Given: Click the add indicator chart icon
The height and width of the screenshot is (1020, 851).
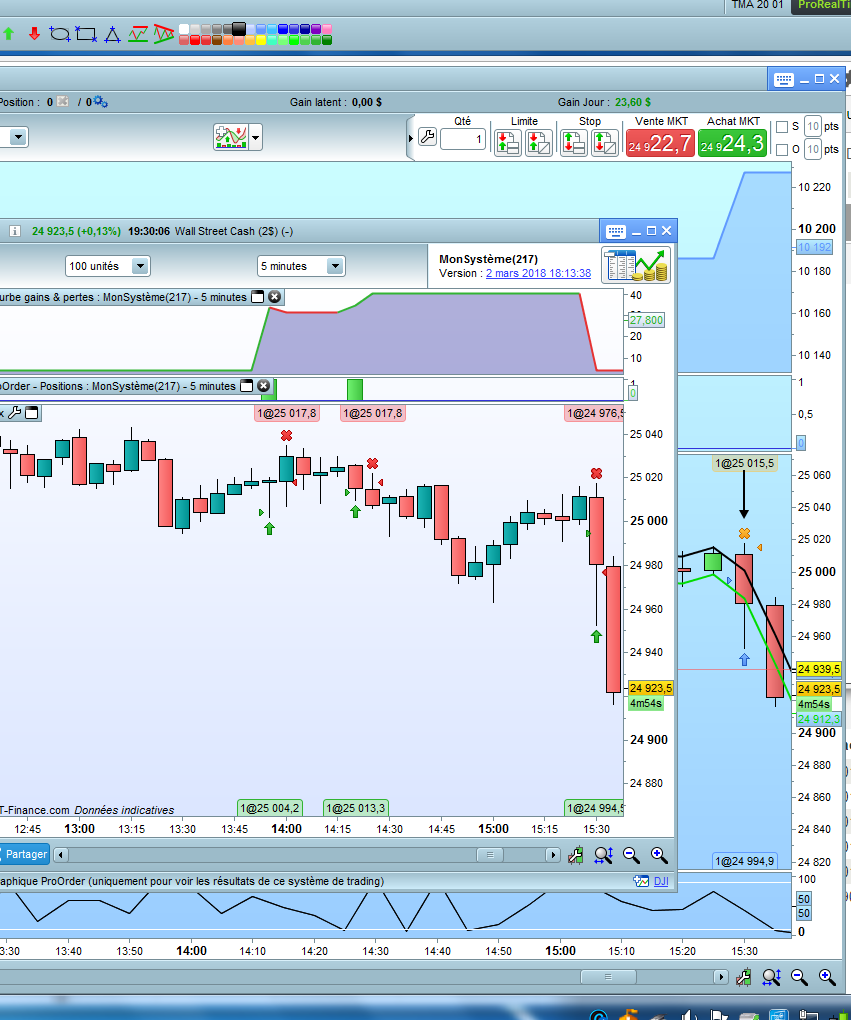Looking at the screenshot, I should point(231,137).
